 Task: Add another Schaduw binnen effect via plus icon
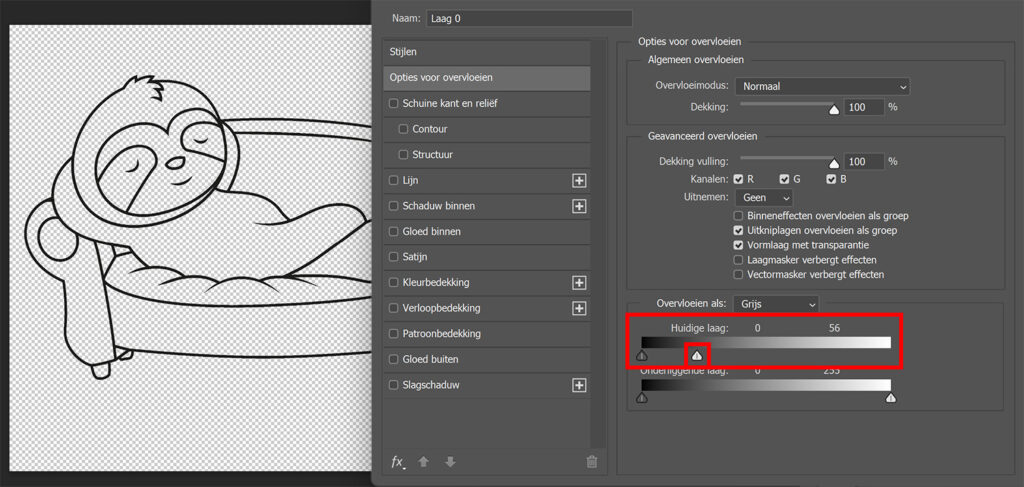(578, 206)
